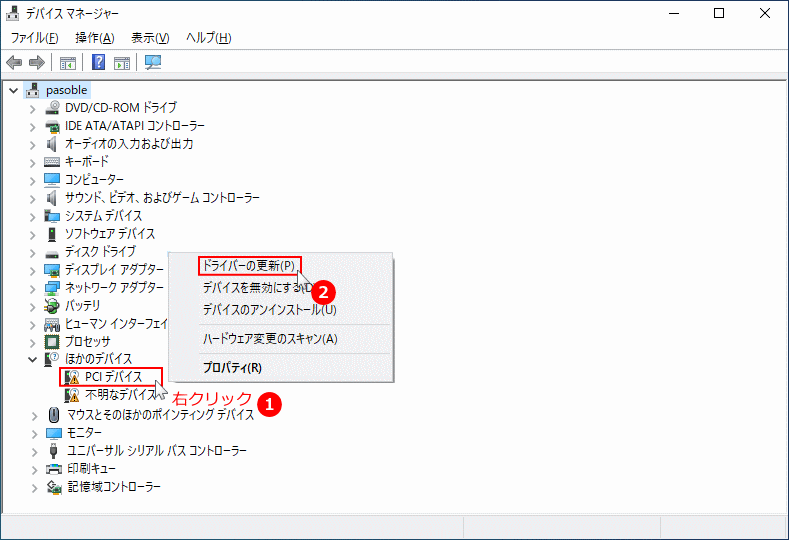
Task: Open the 表示(V) menu
Action: coord(150,38)
